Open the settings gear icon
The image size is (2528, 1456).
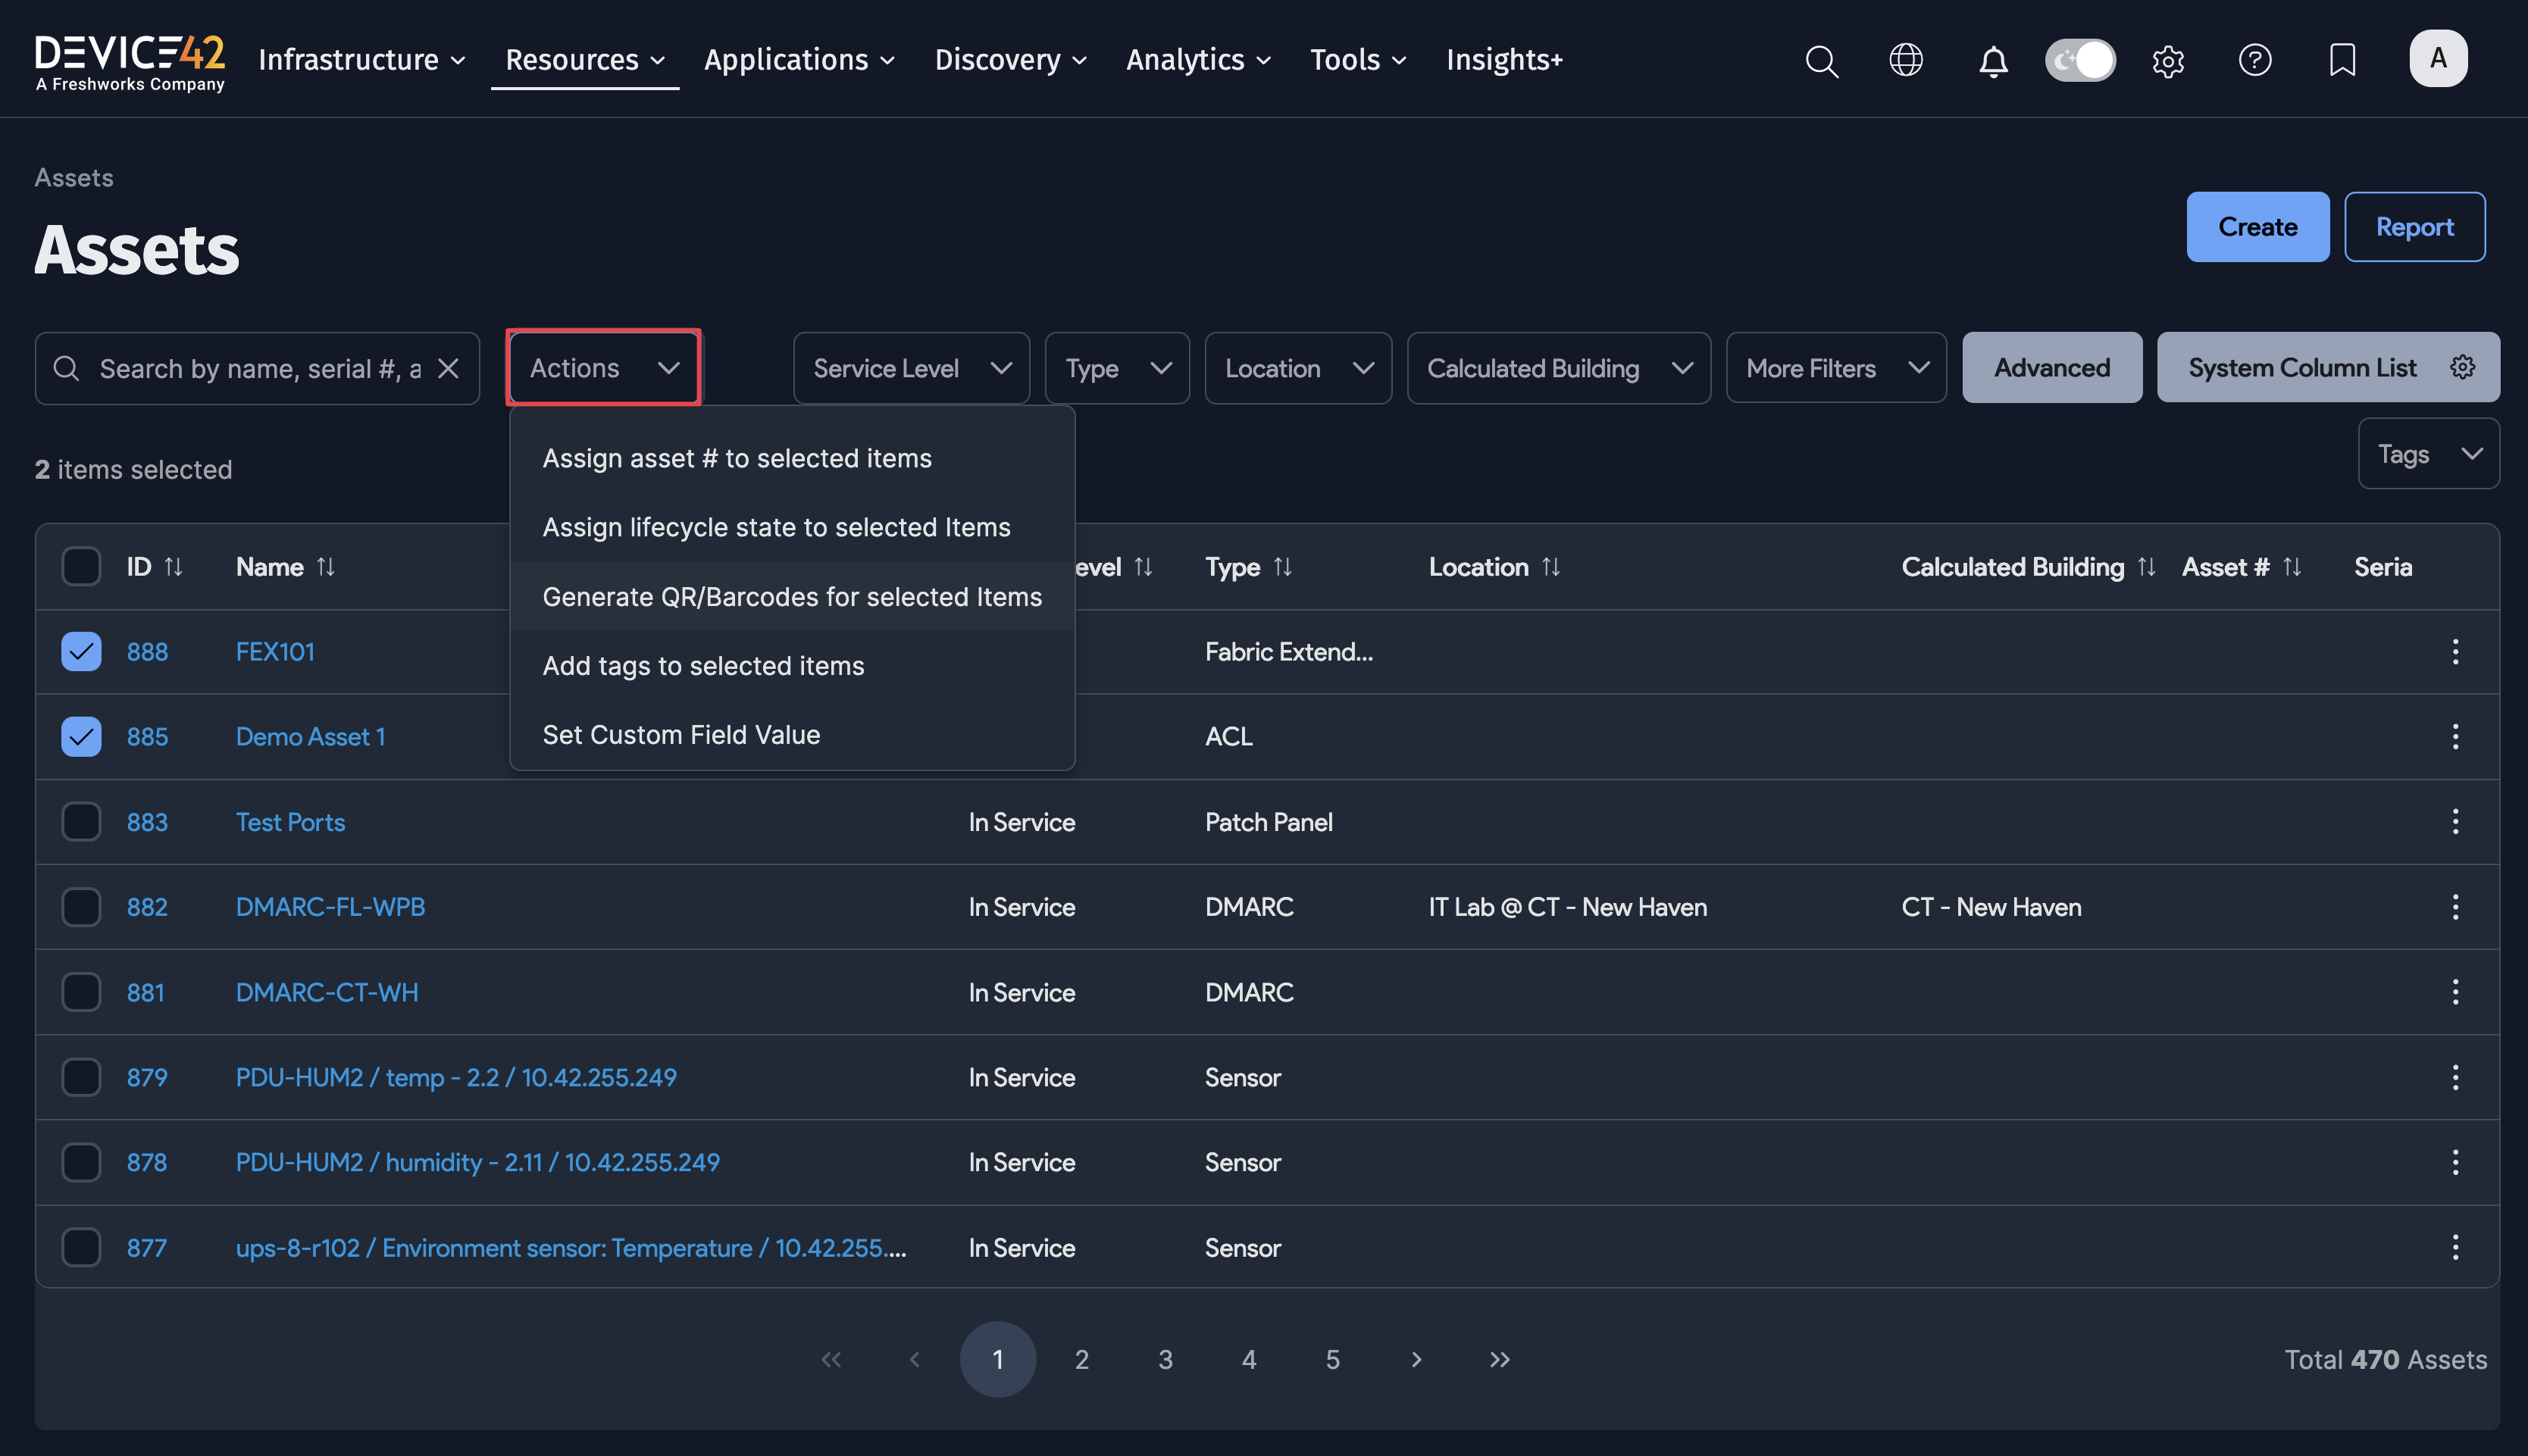2168,60
